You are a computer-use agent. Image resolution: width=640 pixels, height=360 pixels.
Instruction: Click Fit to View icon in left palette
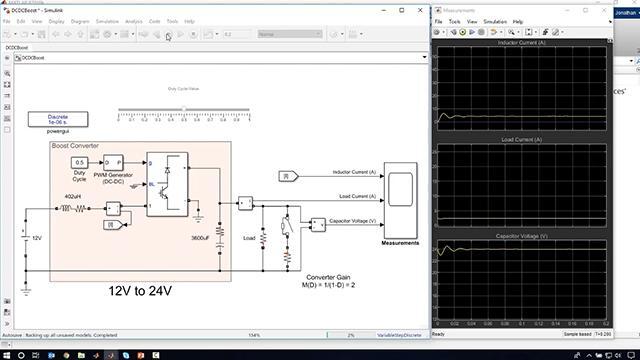tap(7, 85)
